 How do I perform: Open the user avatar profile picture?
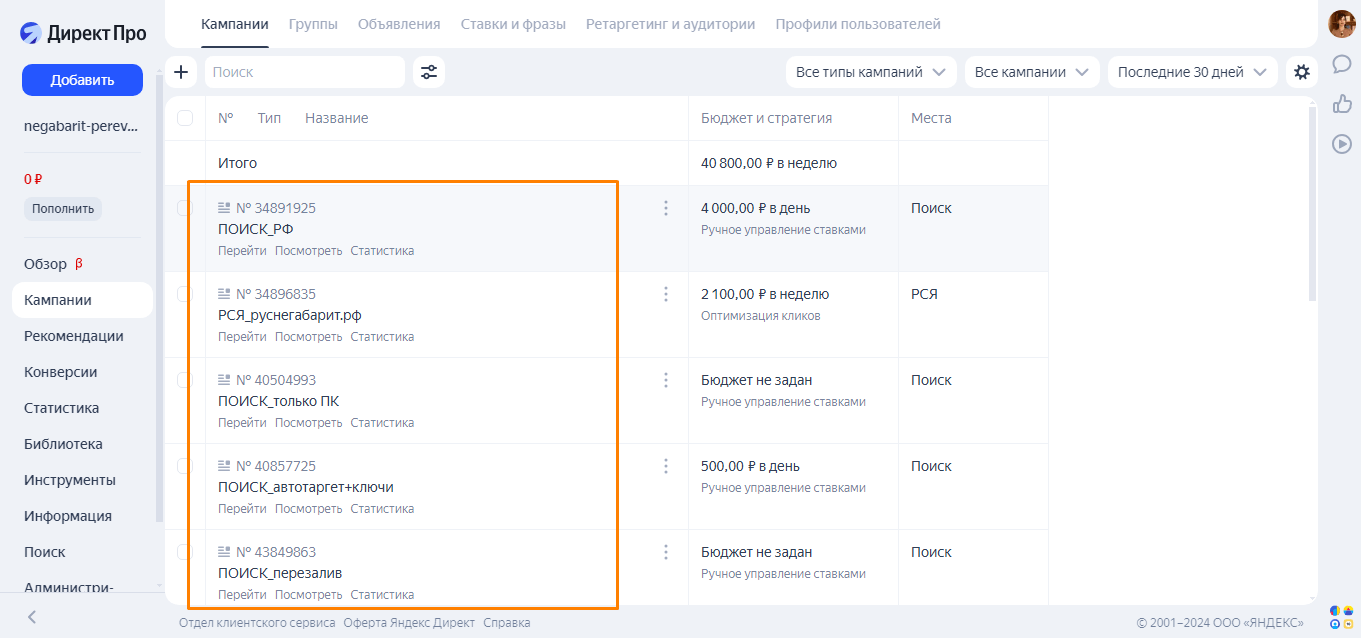1341,24
